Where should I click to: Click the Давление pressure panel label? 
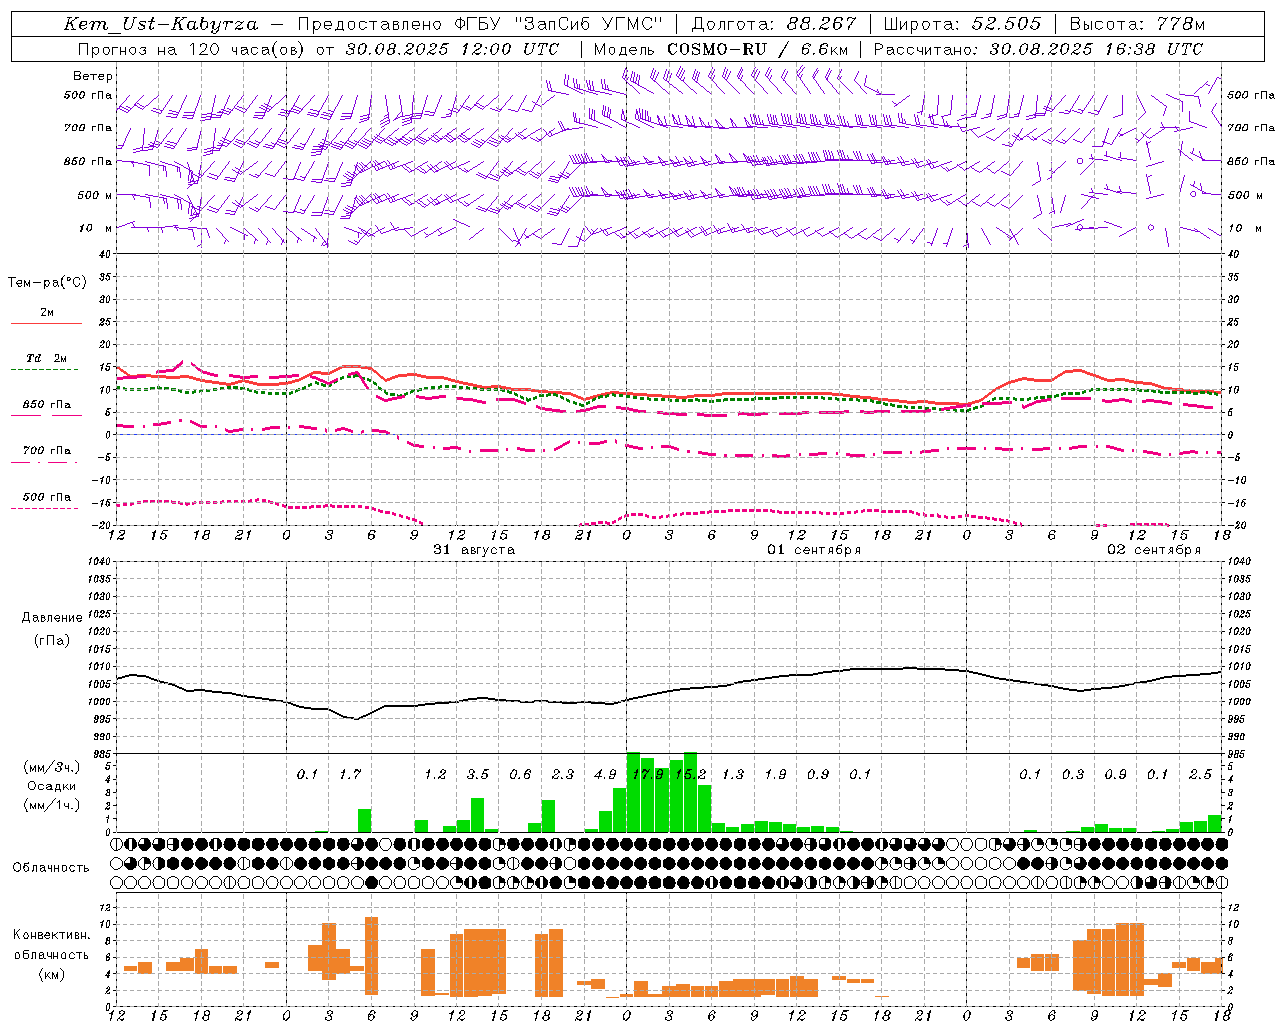click(52, 618)
